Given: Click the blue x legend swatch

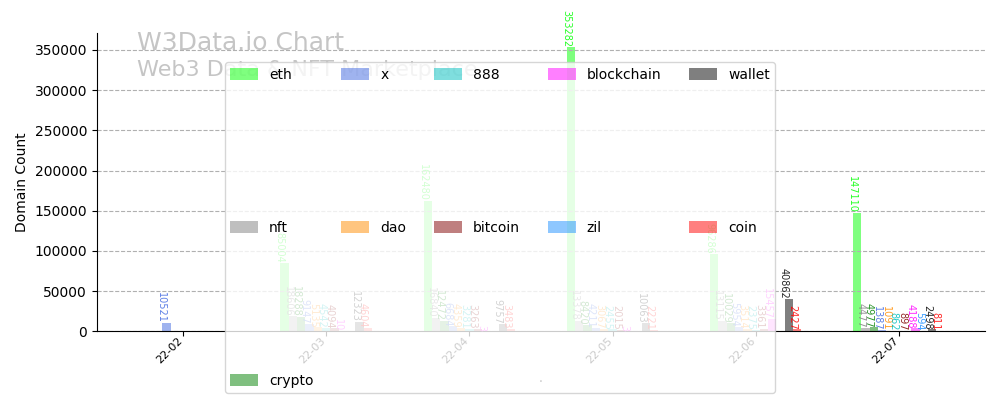Looking at the screenshot, I should pyautogui.click(x=355, y=74).
